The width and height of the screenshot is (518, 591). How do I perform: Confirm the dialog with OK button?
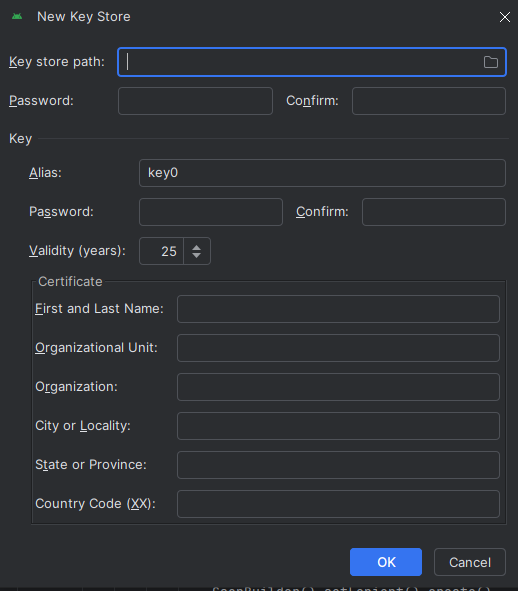386,562
